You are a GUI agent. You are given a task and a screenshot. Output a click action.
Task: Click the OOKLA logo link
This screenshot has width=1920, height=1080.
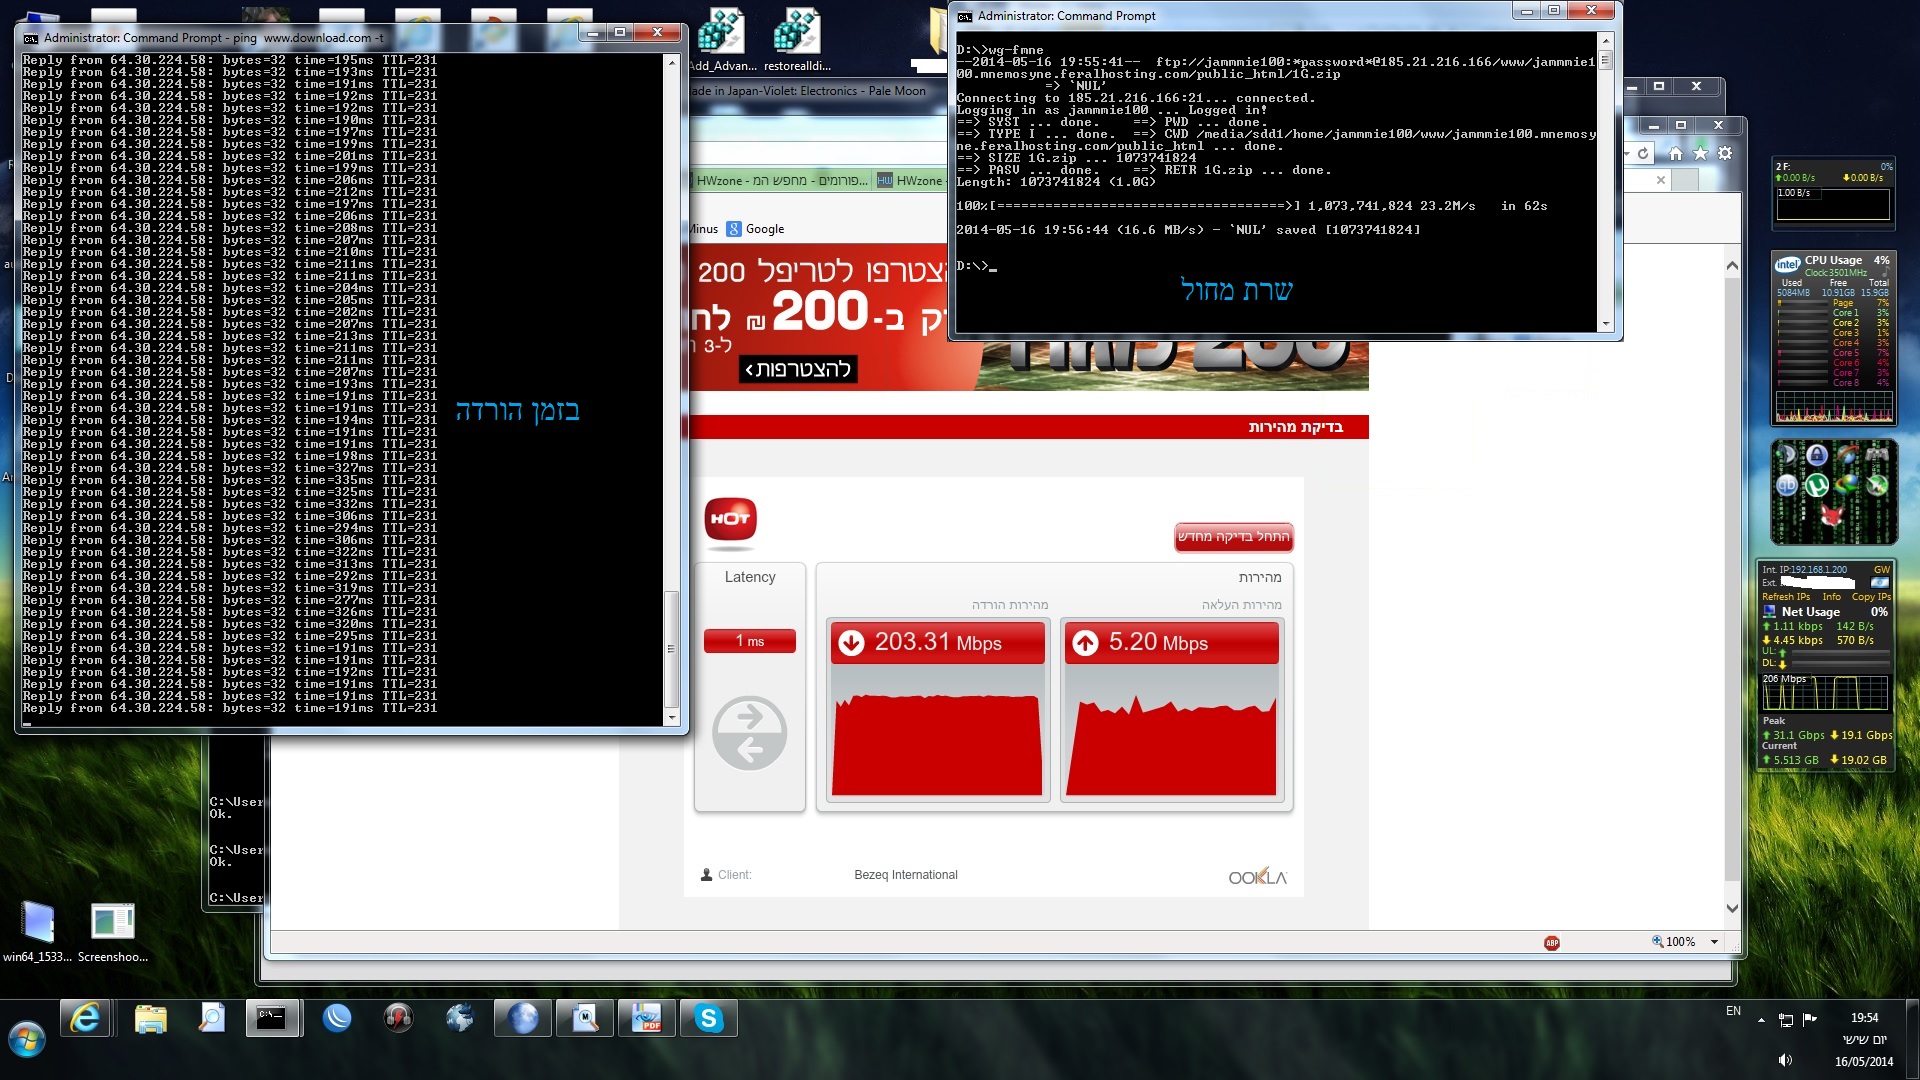[1258, 877]
